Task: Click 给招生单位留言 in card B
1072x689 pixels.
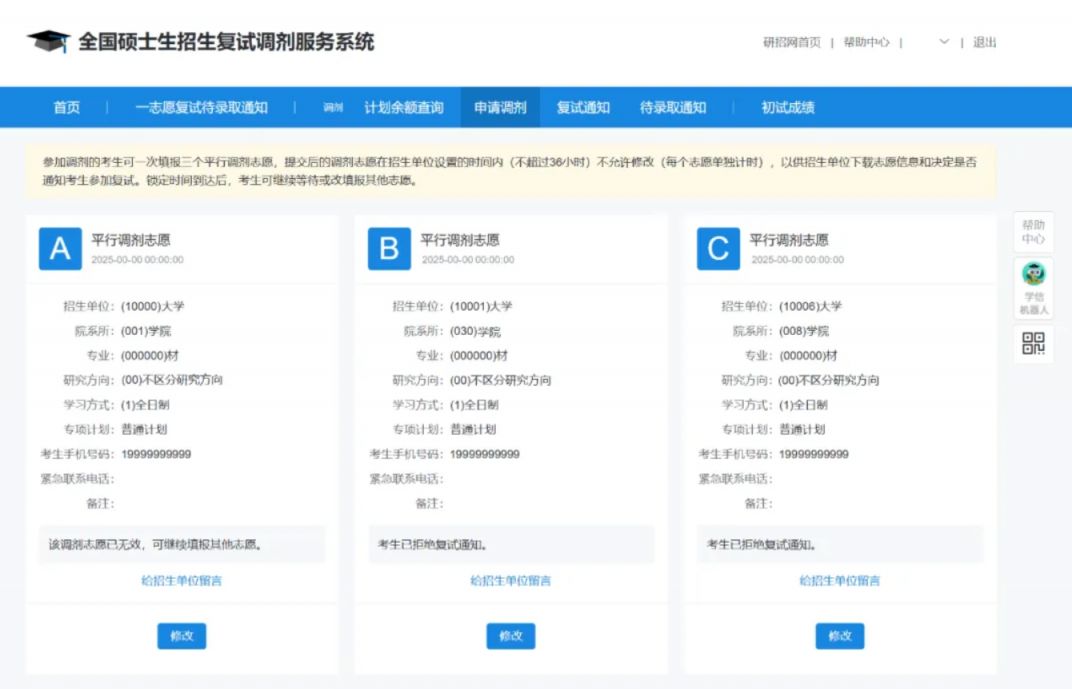Action: pyautogui.click(x=510, y=580)
